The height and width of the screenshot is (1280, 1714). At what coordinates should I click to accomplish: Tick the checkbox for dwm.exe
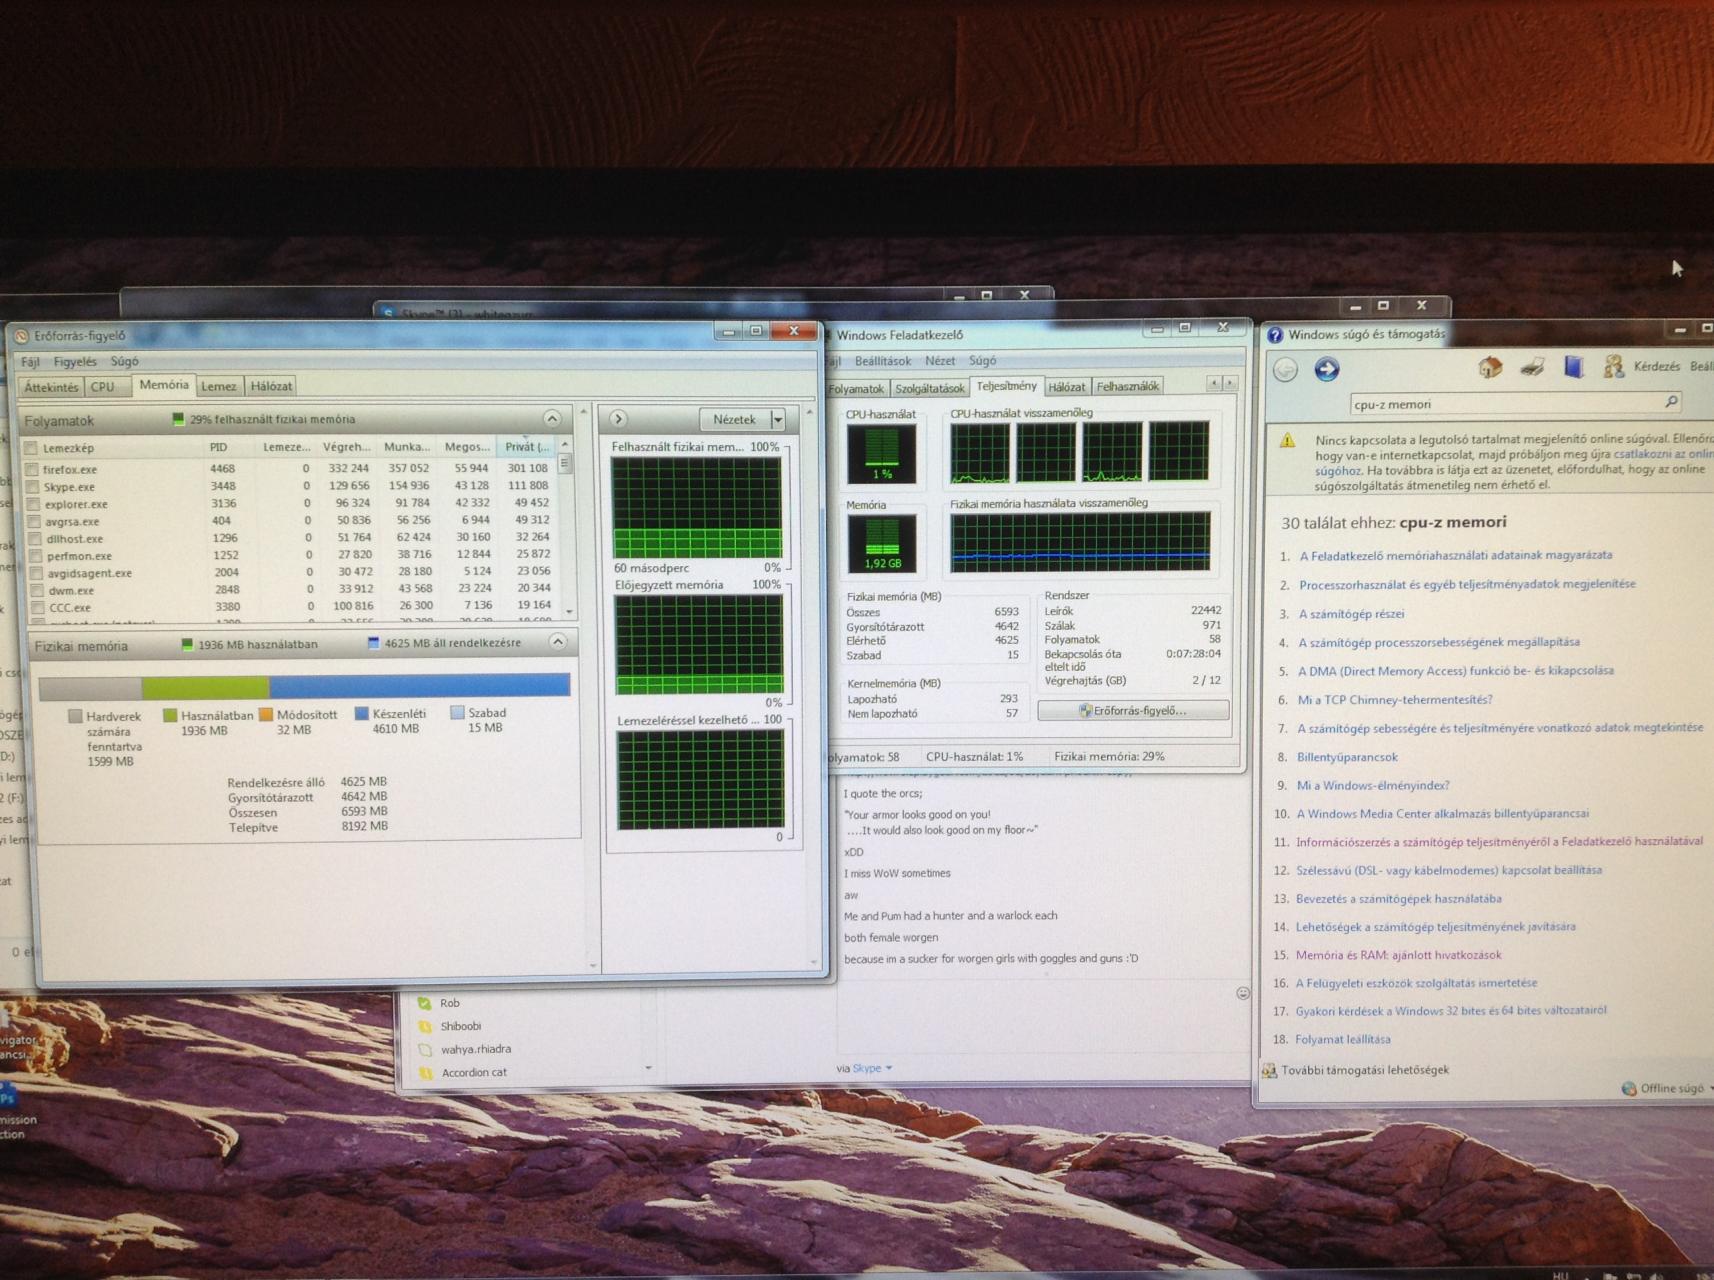pos(36,591)
